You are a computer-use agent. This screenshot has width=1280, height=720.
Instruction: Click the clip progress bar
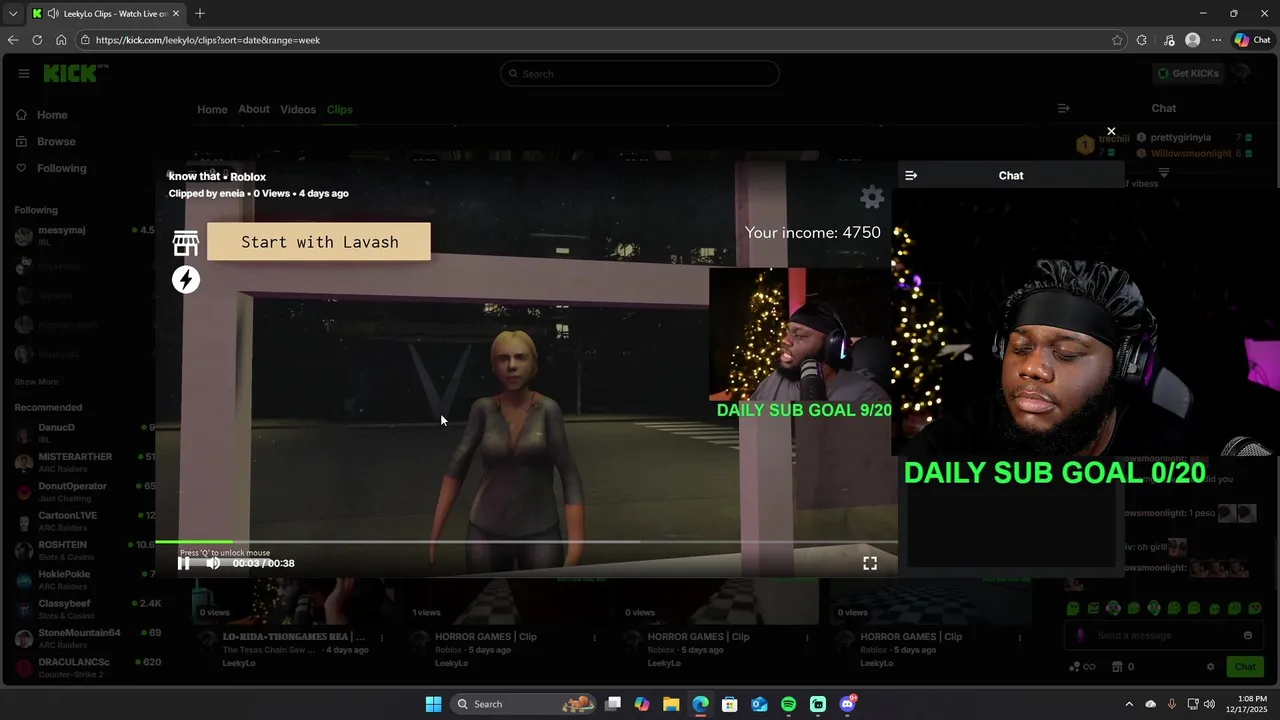pos(526,542)
